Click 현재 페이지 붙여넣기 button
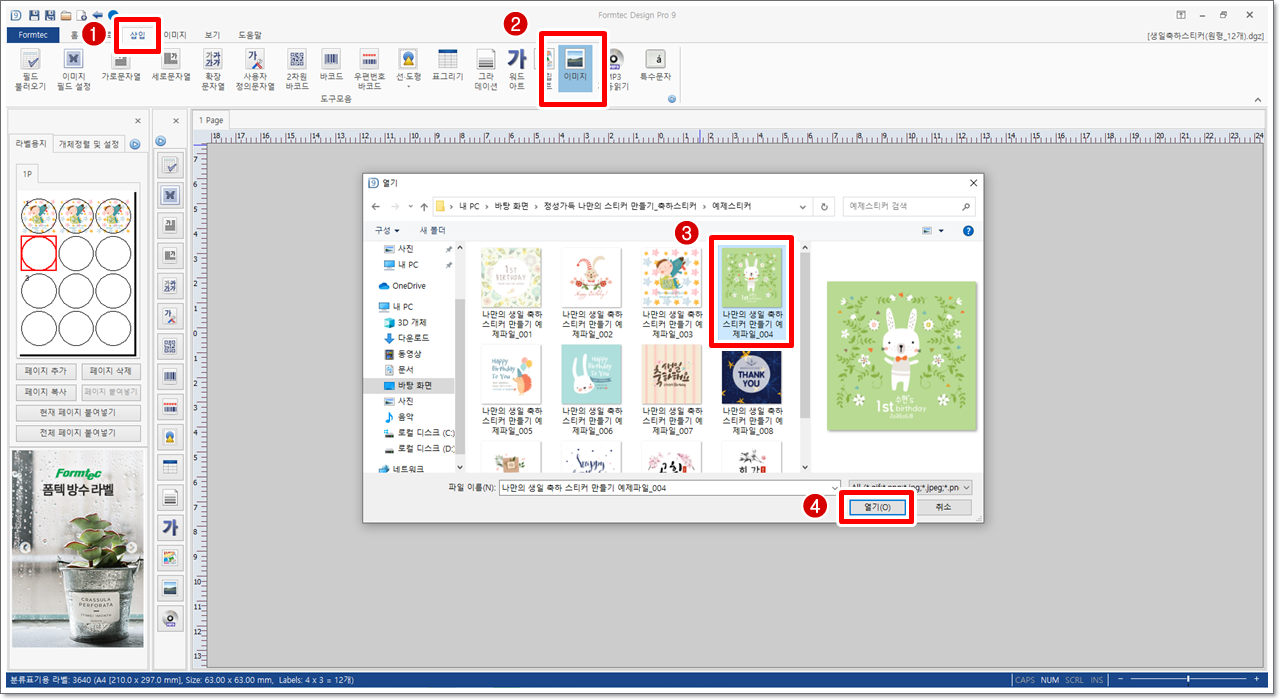This screenshot has height=700, width=1280. [x=78, y=413]
